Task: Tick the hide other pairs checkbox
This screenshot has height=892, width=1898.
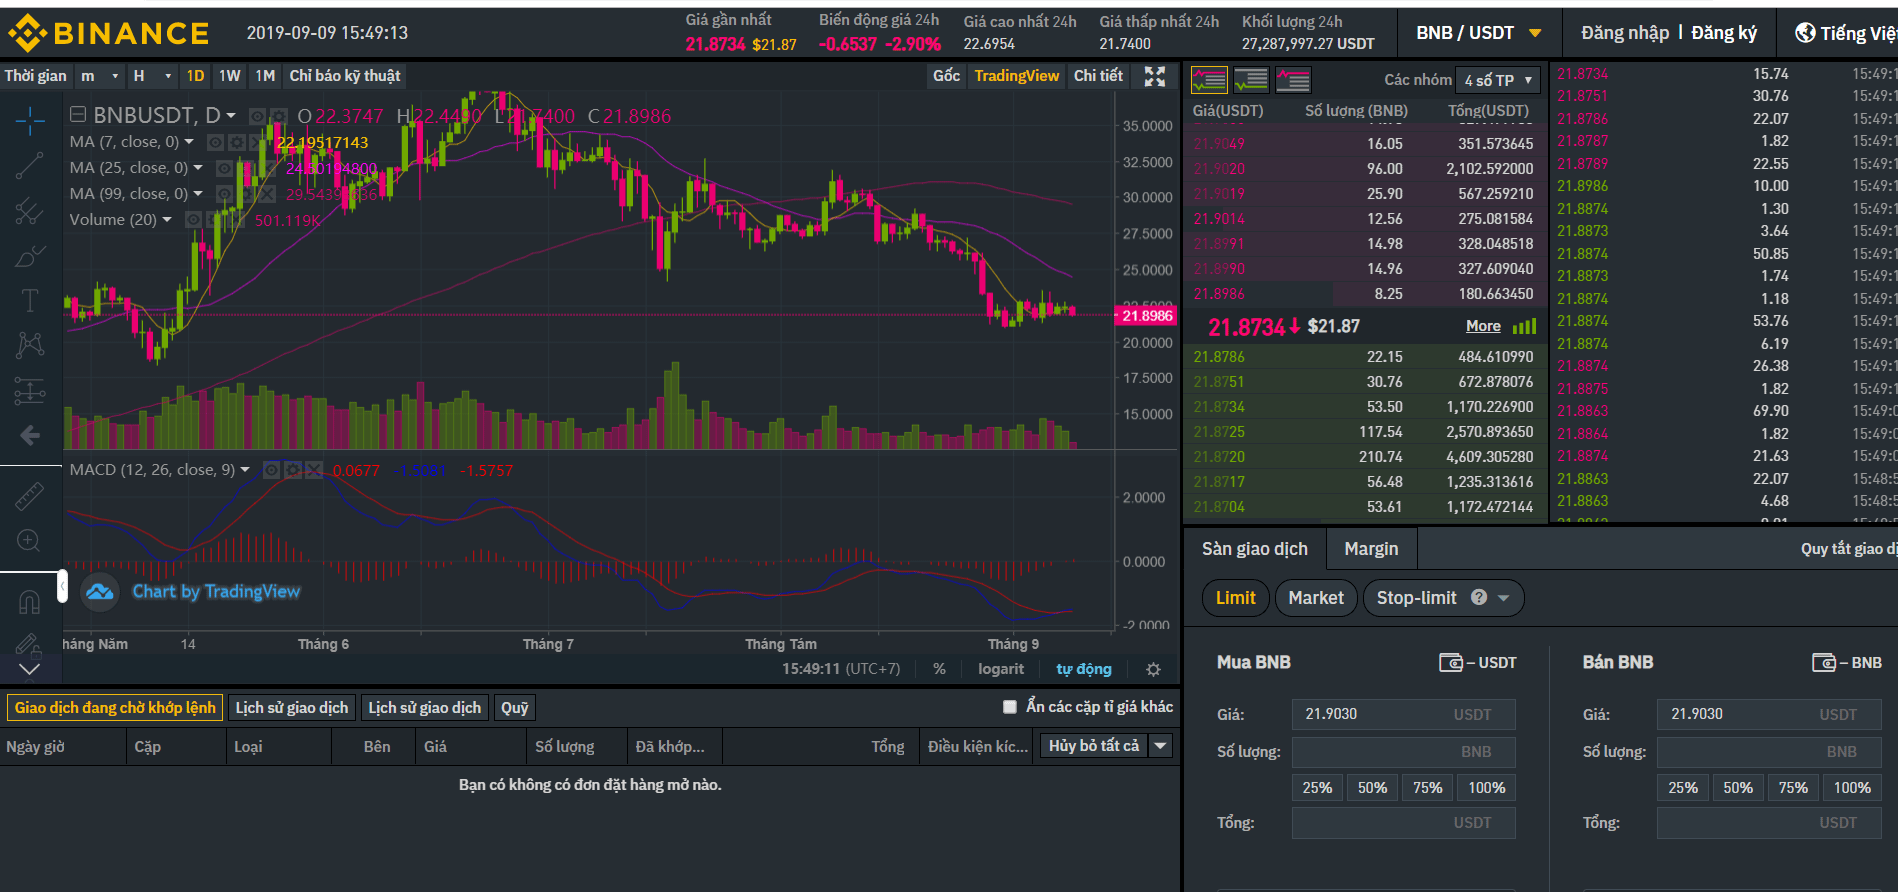Action: (1009, 707)
